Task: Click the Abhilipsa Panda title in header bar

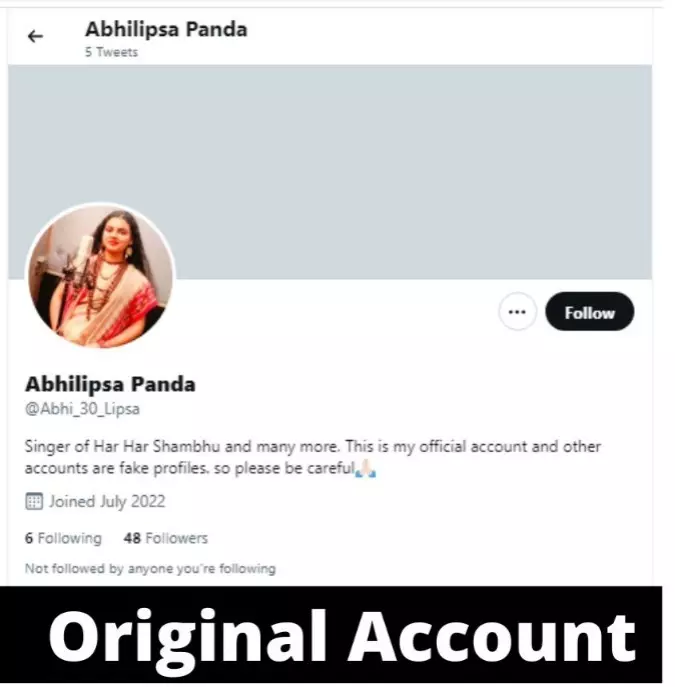Action: [x=166, y=29]
